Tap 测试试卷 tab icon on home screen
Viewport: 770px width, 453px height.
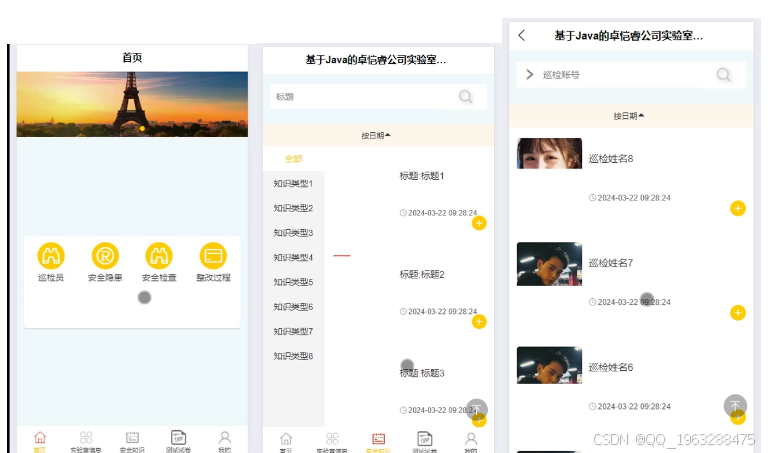click(178, 437)
